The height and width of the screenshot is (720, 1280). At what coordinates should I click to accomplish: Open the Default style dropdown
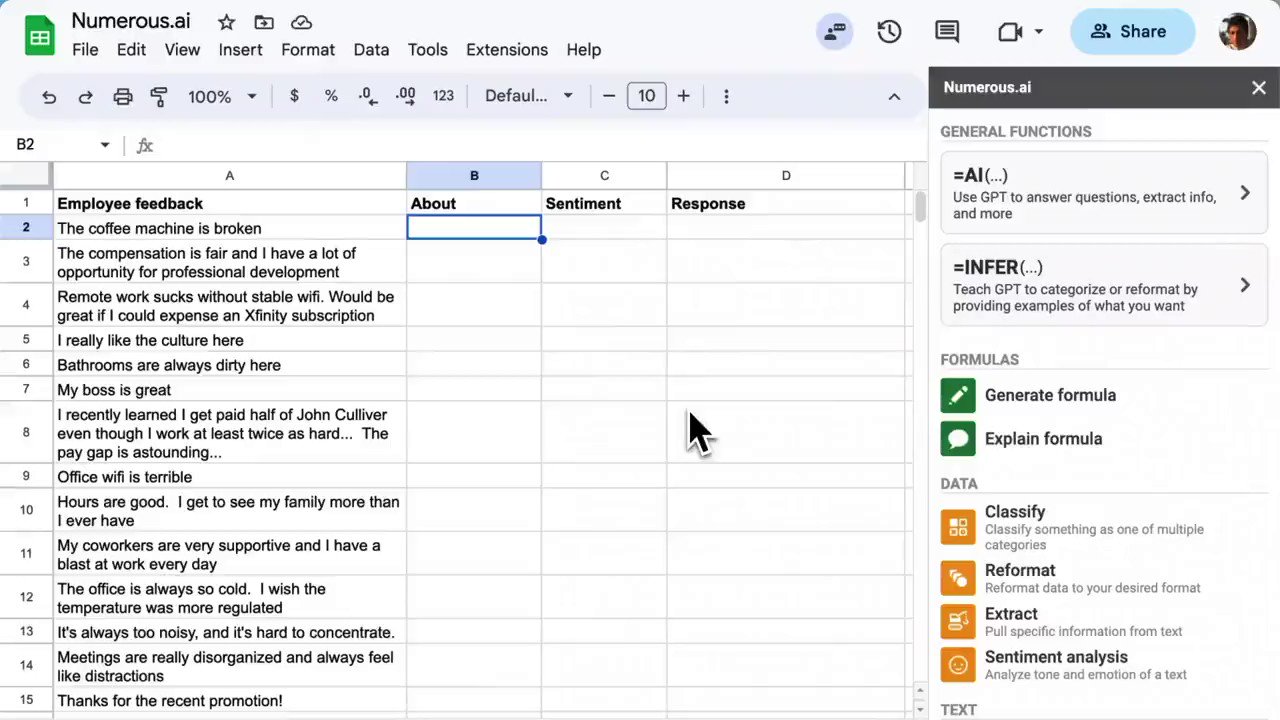pos(528,95)
